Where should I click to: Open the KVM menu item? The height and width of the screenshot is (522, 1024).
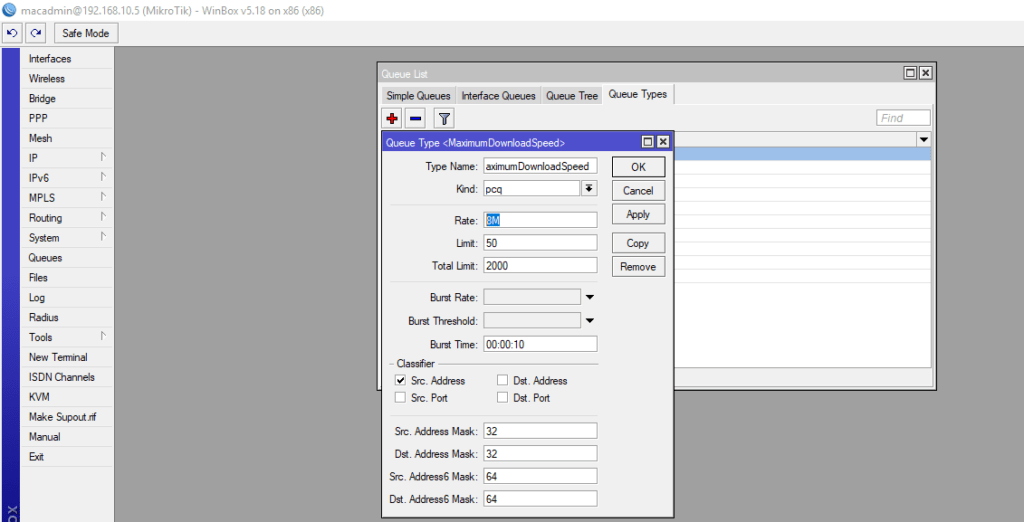click(67, 397)
